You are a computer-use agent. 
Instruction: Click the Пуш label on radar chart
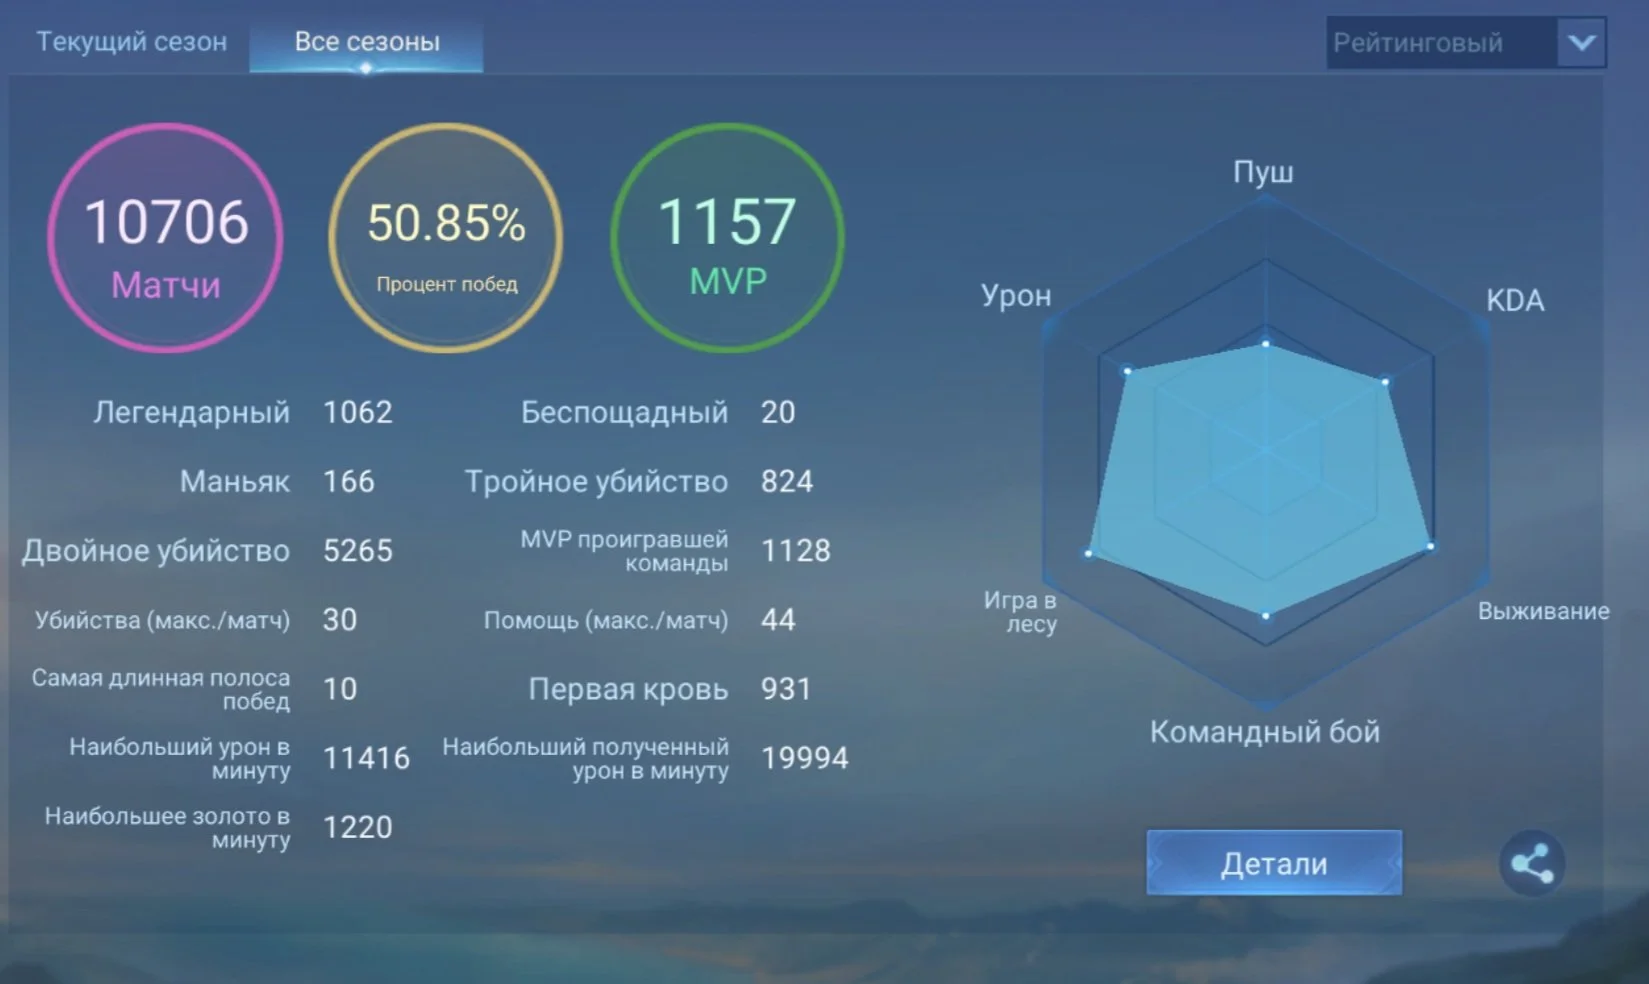point(1263,172)
